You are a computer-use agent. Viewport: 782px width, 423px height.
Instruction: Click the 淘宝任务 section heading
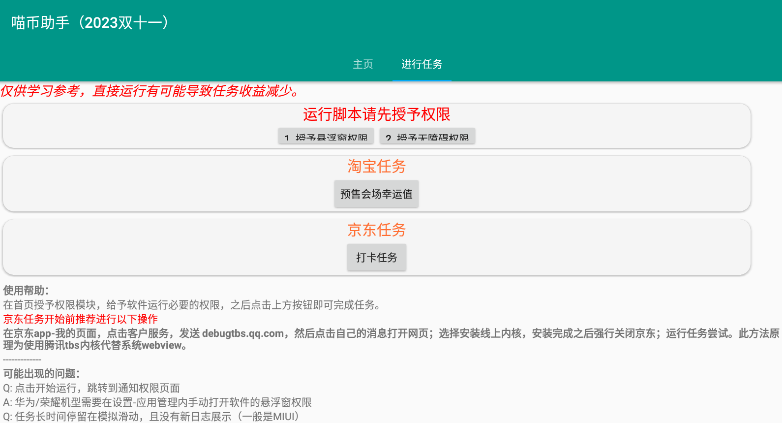pyautogui.click(x=376, y=166)
